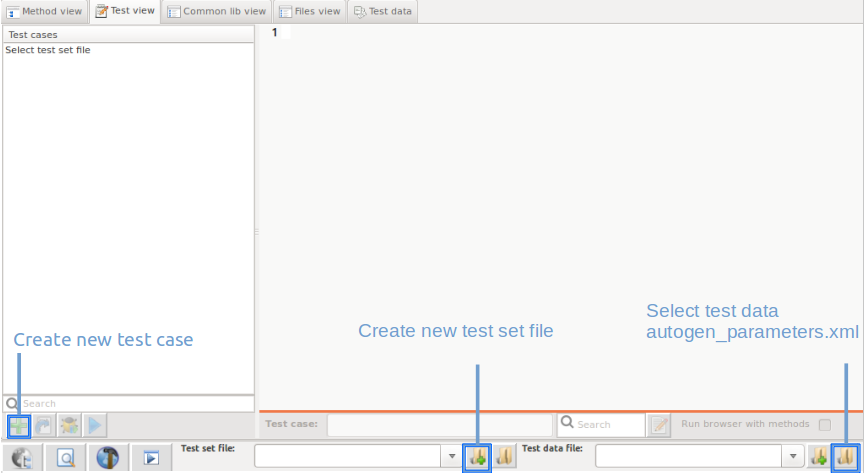Open existing test set file folder icon

504,456
